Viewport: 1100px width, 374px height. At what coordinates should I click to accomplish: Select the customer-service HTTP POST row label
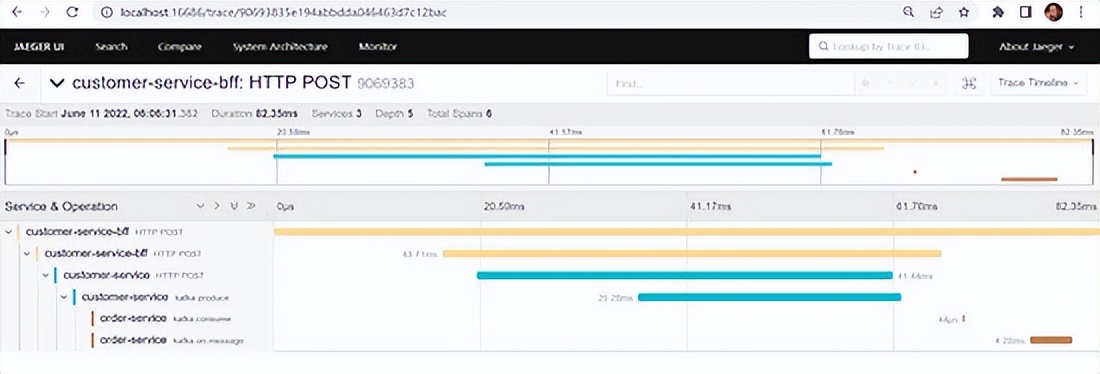[x=134, y=275]
